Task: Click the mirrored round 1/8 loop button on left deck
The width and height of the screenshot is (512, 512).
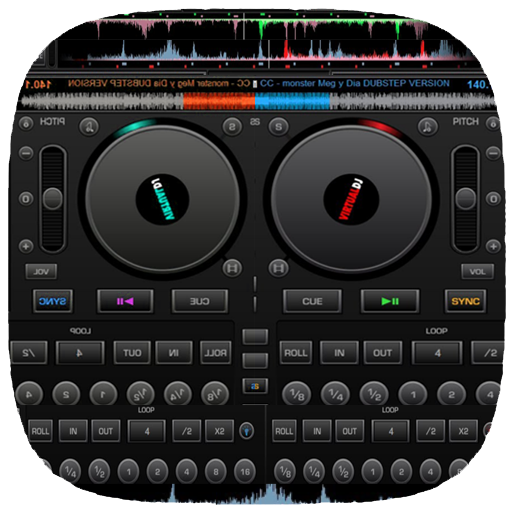Action: 215,395
